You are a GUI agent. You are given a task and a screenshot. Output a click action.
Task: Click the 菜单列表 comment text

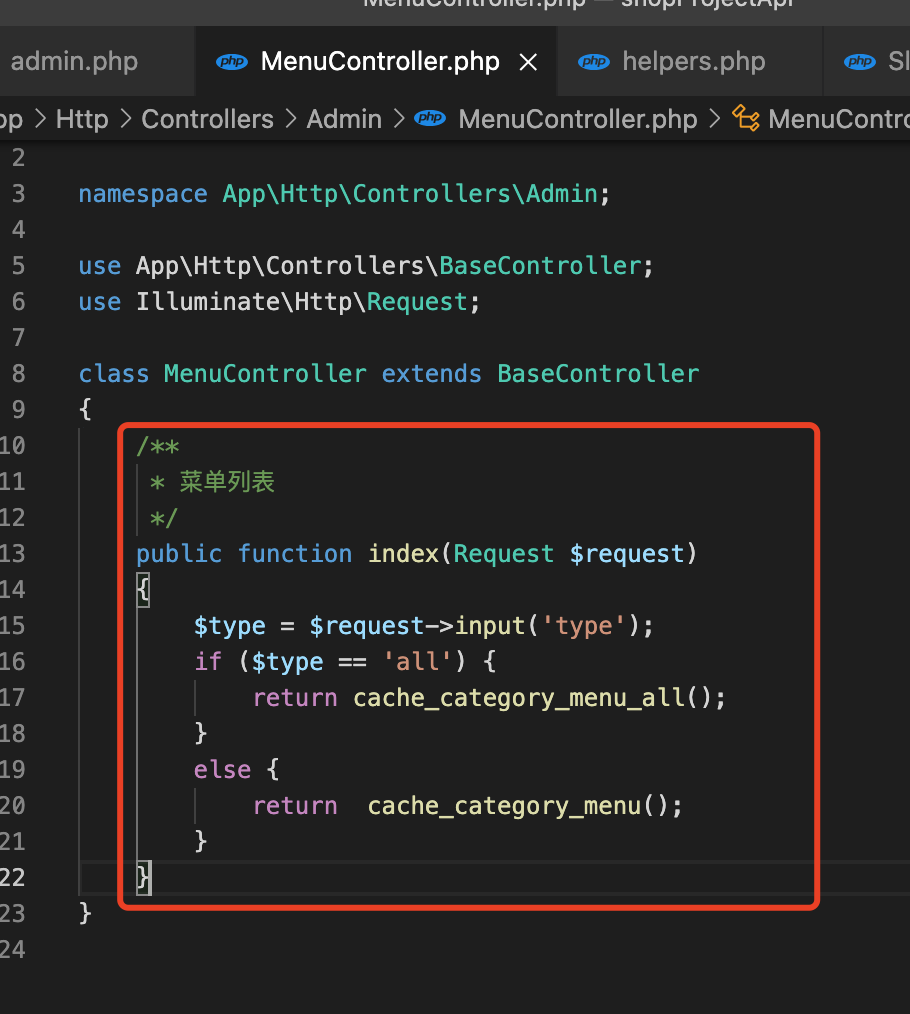click(x=227, y=482)
